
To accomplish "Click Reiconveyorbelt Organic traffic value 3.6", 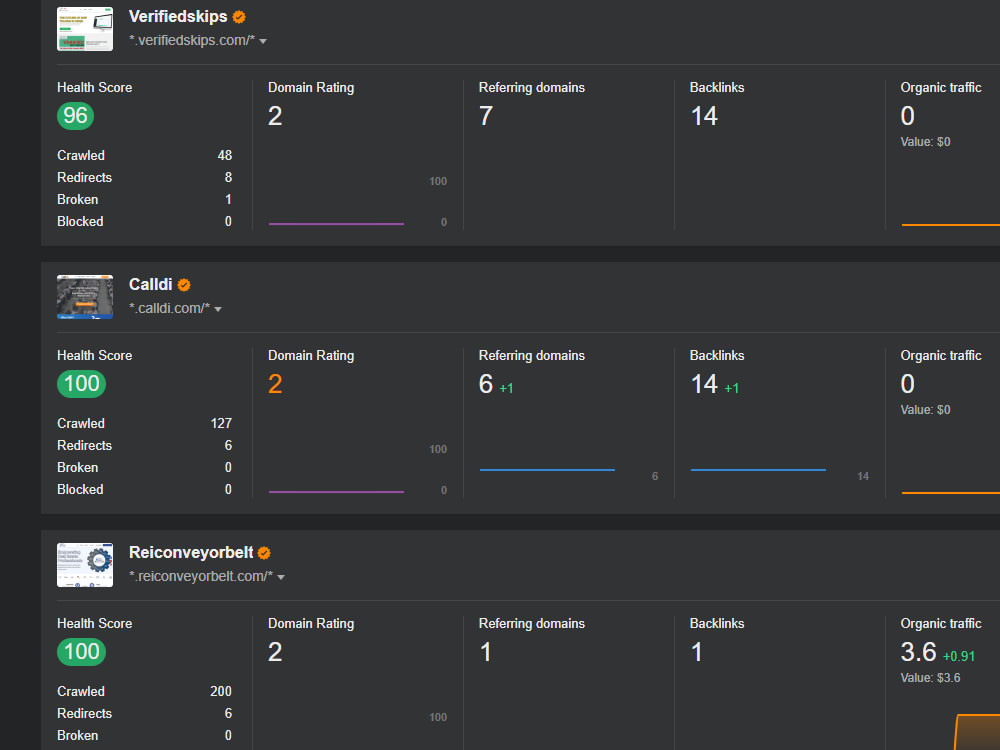I will coord(918,652).
